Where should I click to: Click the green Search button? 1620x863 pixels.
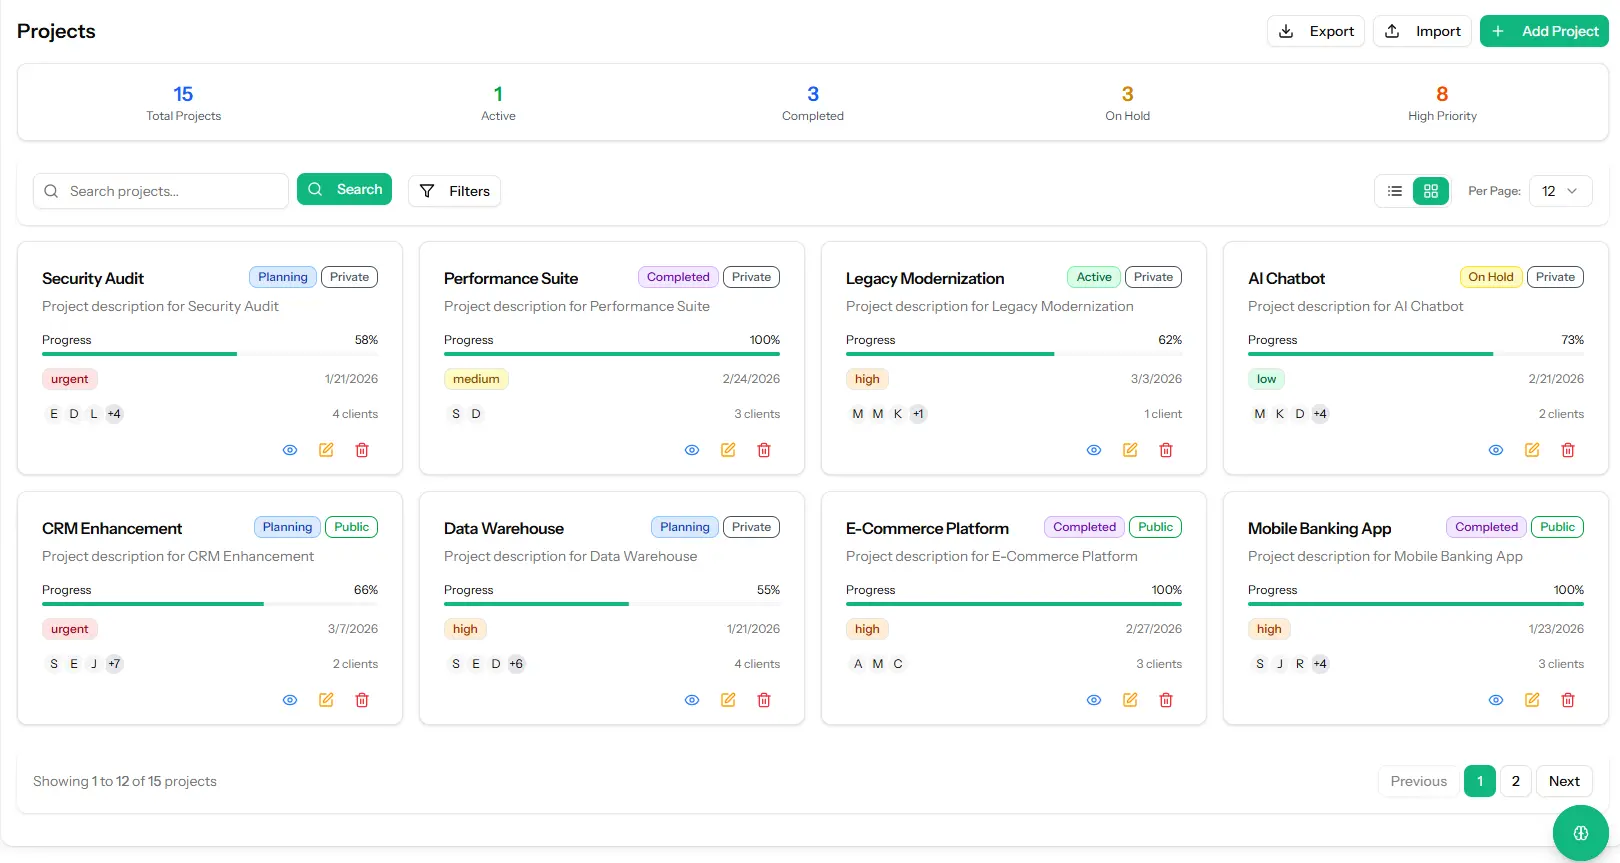(344, 189)
